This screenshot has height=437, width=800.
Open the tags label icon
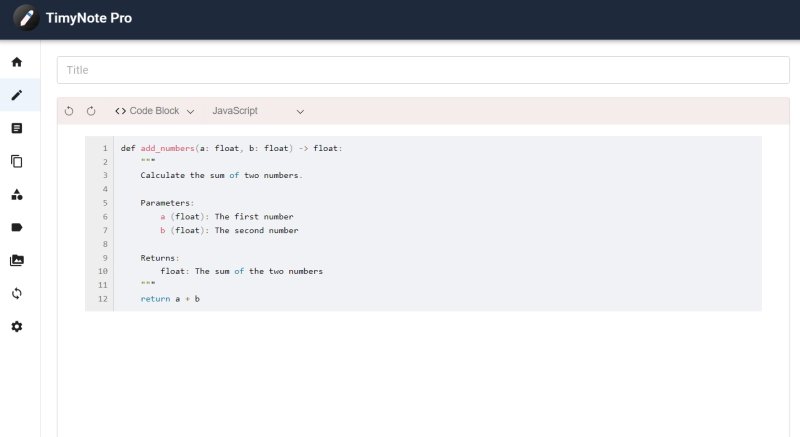coord(17,227)
